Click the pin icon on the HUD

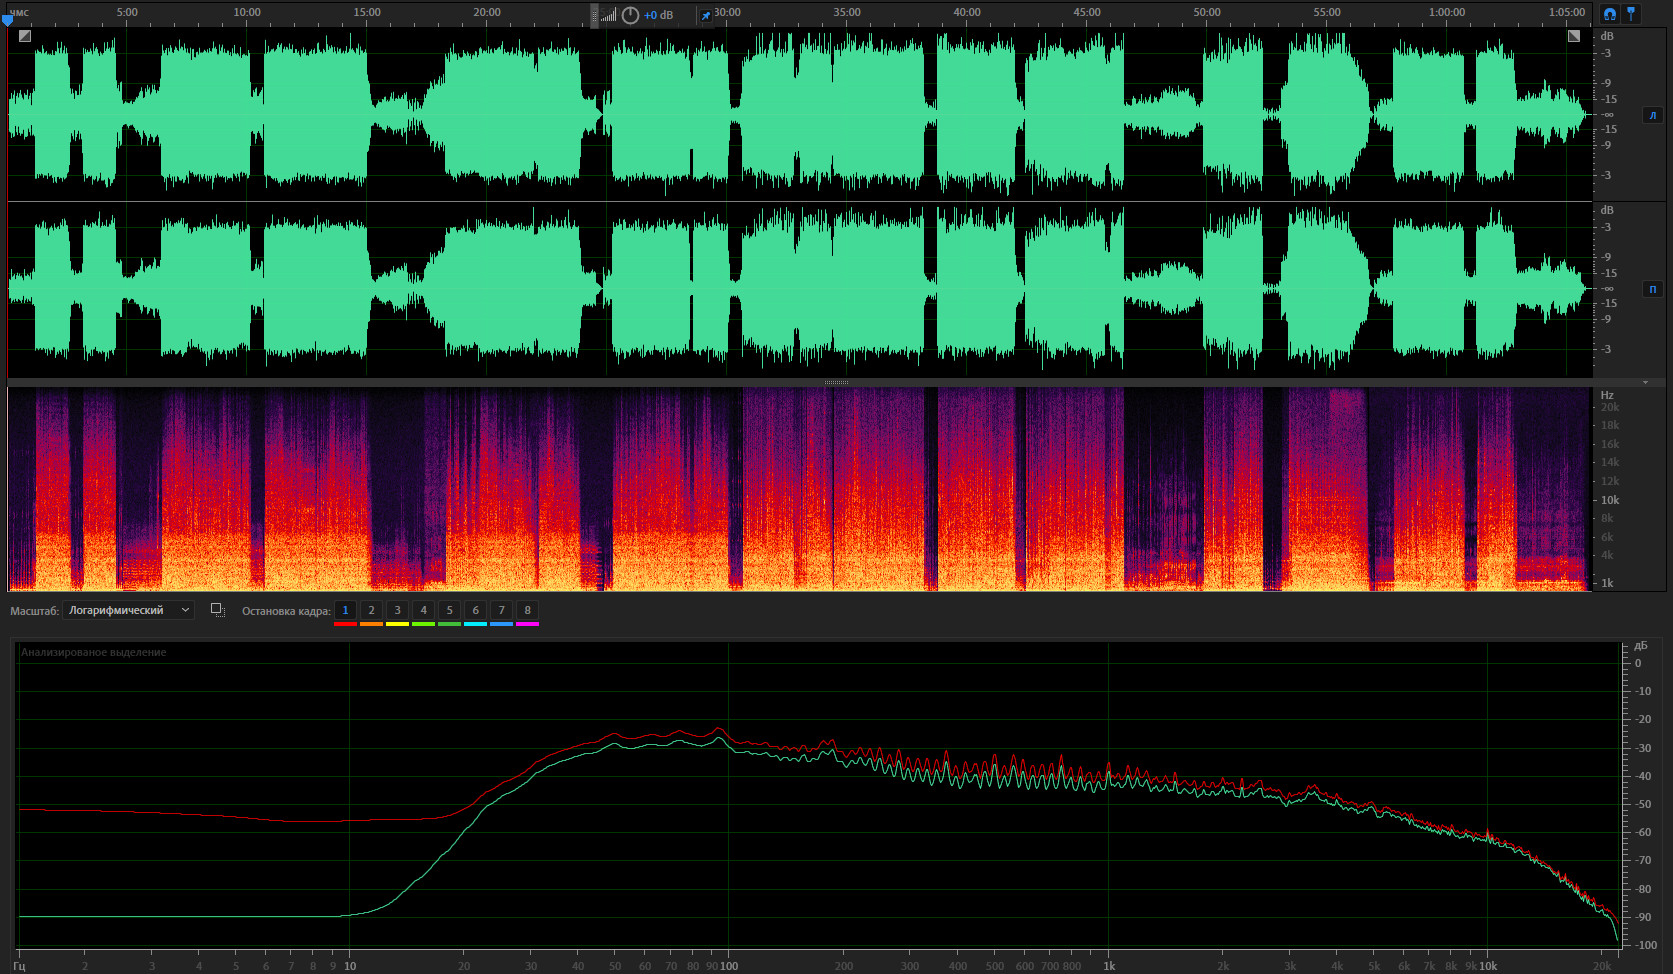tap(705, 15)
